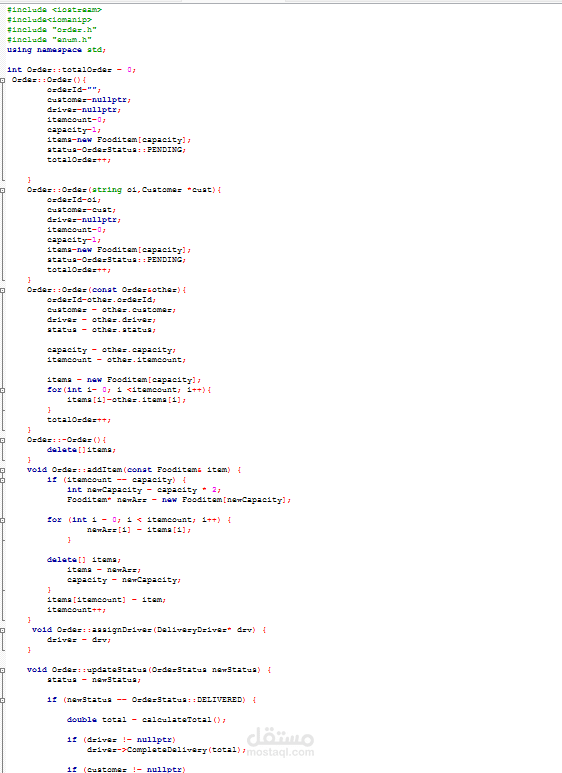Click the #include <iostream> line
The width and height of the screenshot is (562, 773).
click(x=54, y=10)
